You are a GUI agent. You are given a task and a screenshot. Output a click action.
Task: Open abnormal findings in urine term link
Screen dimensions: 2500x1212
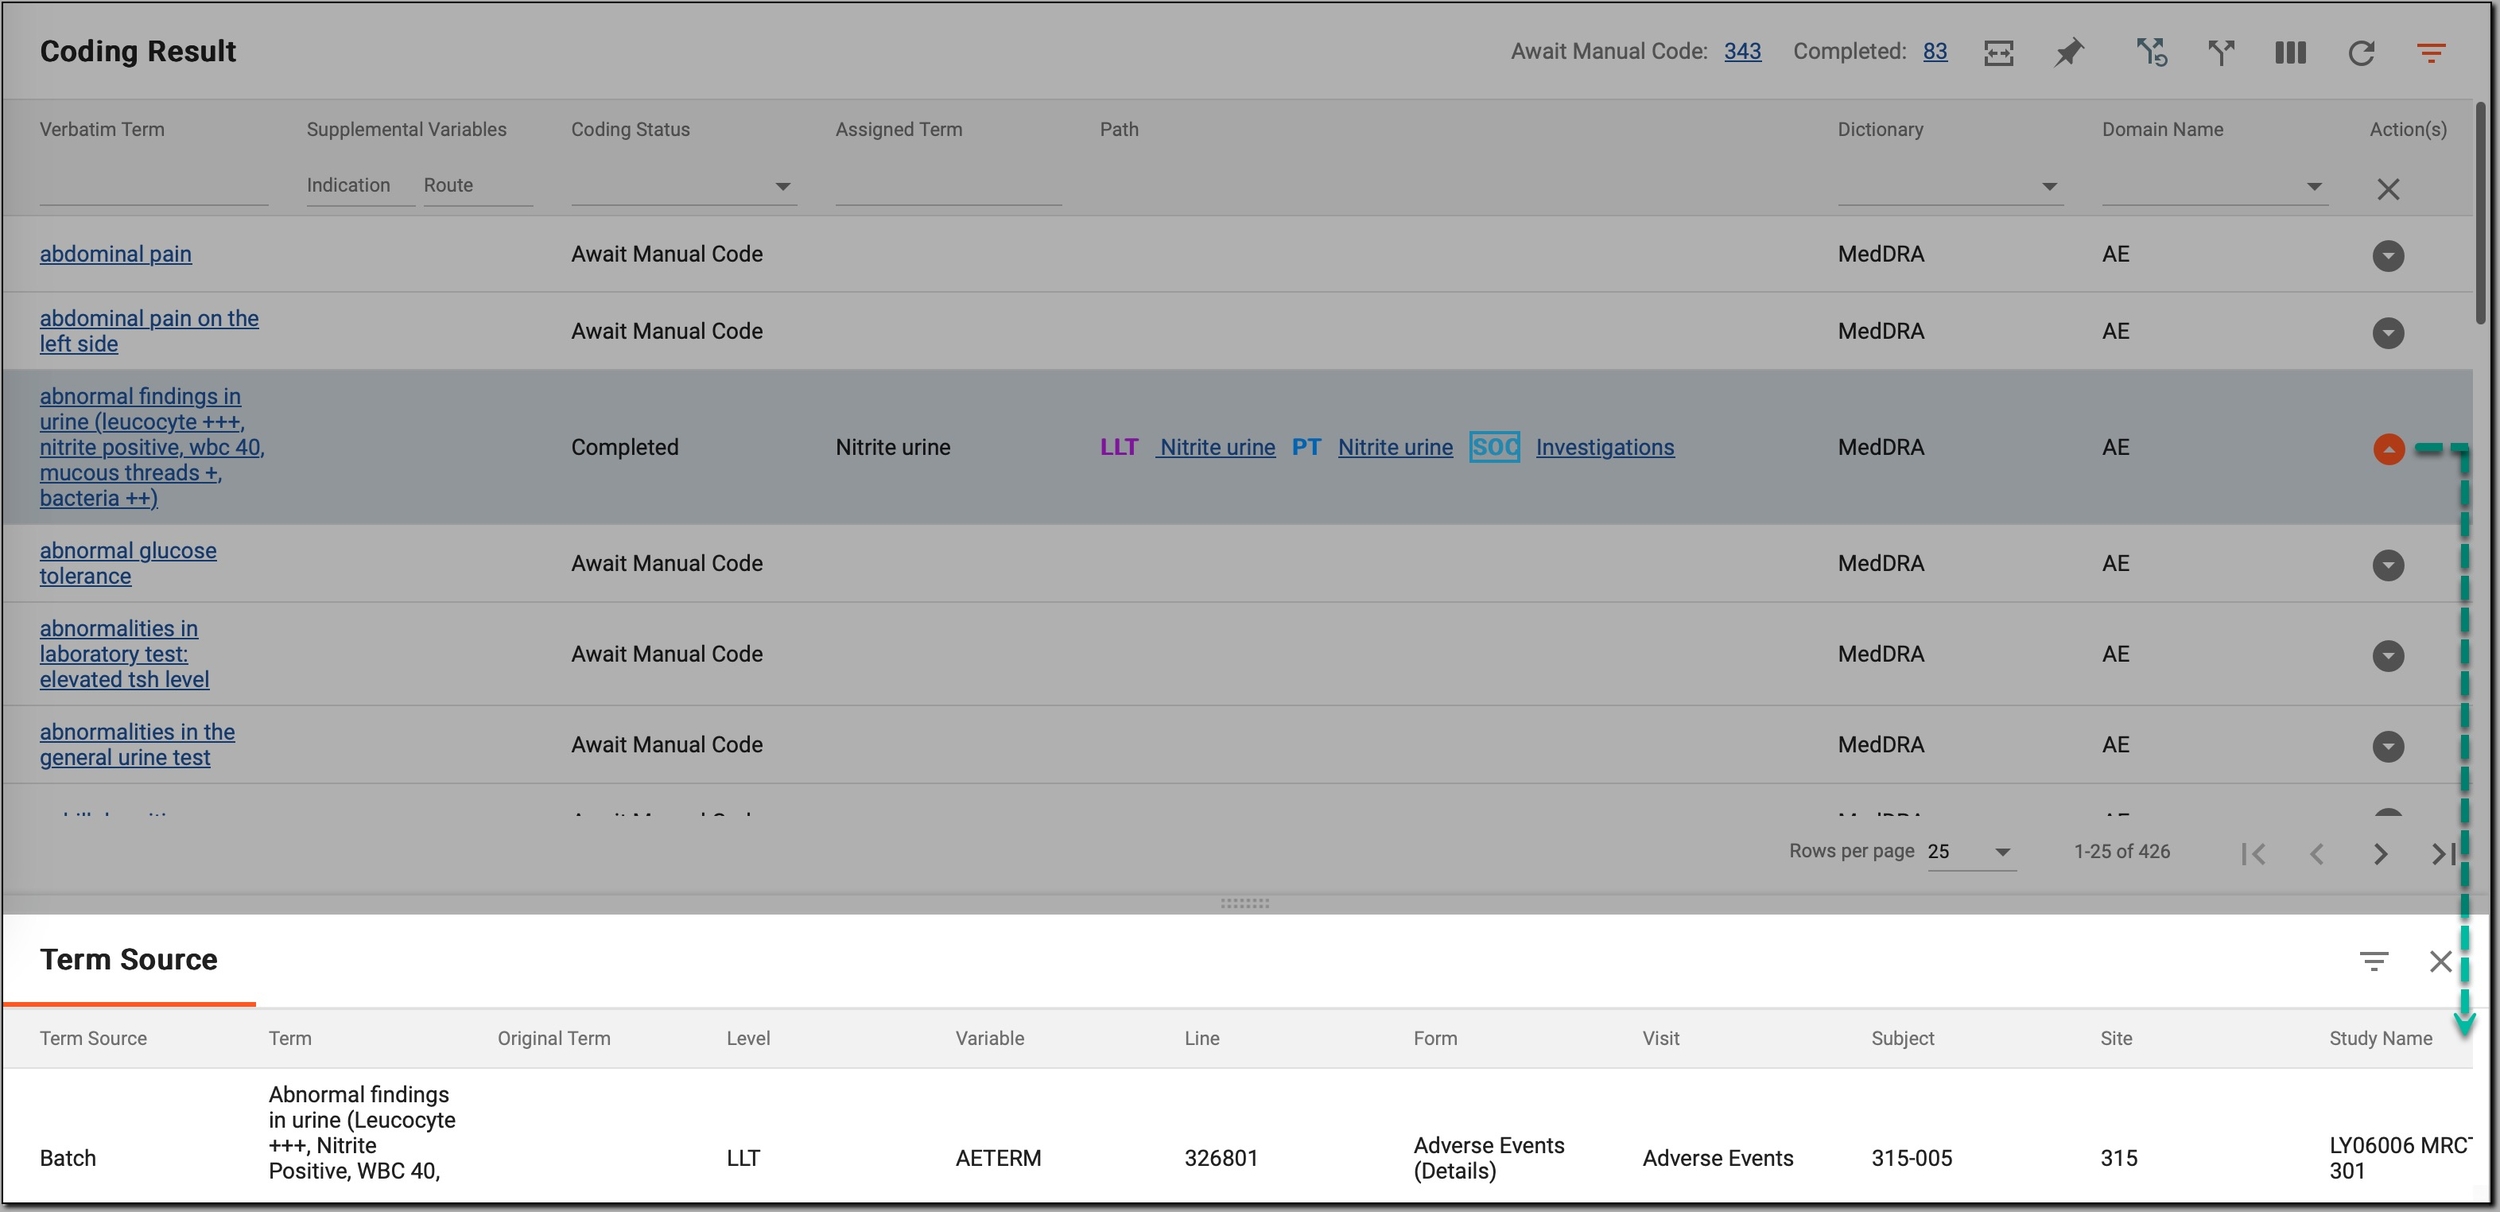152,447
